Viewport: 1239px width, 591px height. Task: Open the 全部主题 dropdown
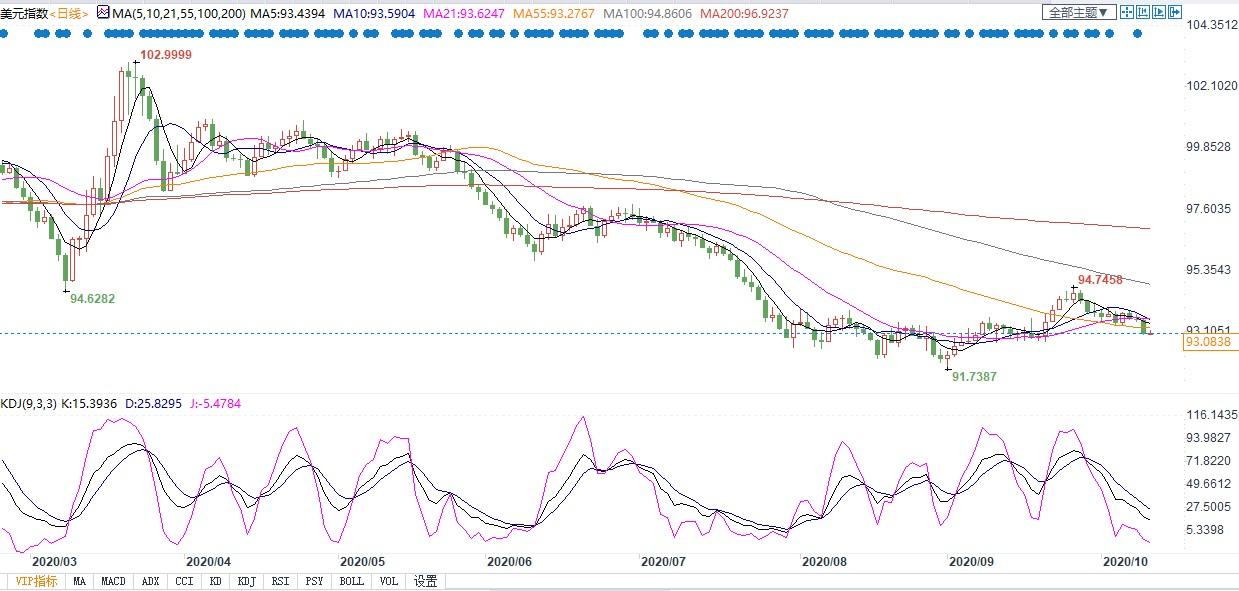point(1077,13)
